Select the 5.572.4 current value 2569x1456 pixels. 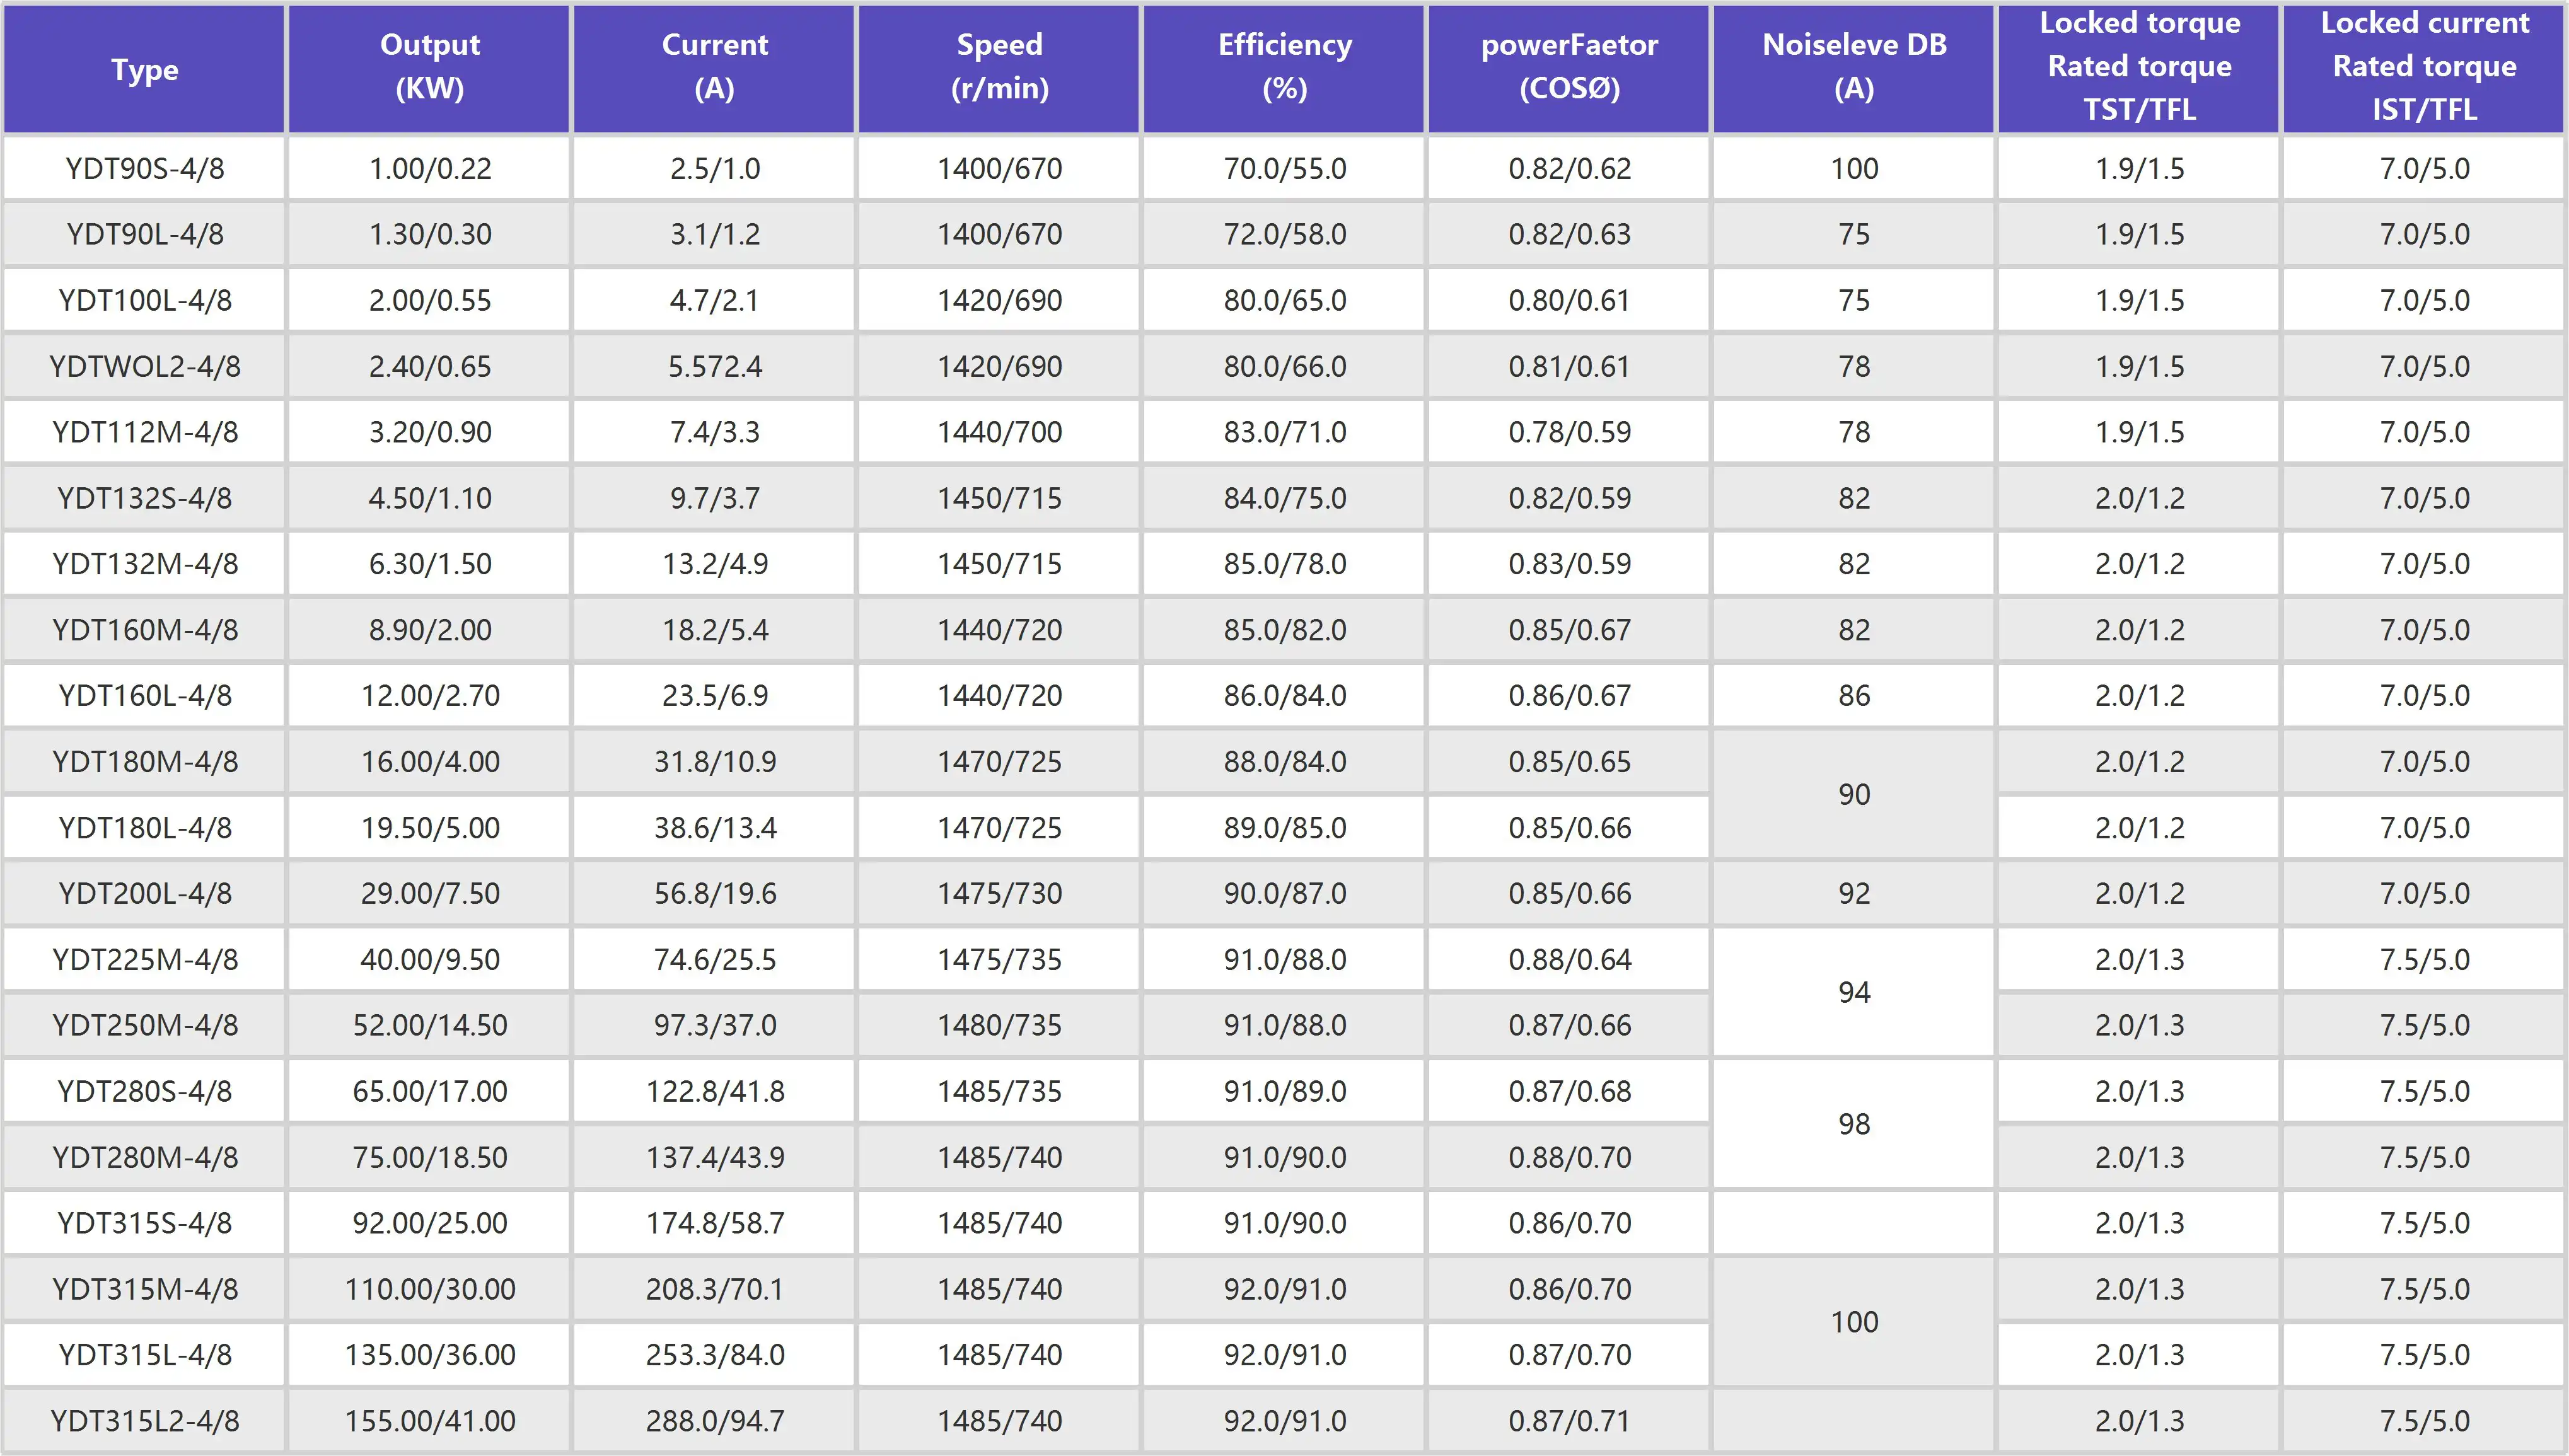714,366
